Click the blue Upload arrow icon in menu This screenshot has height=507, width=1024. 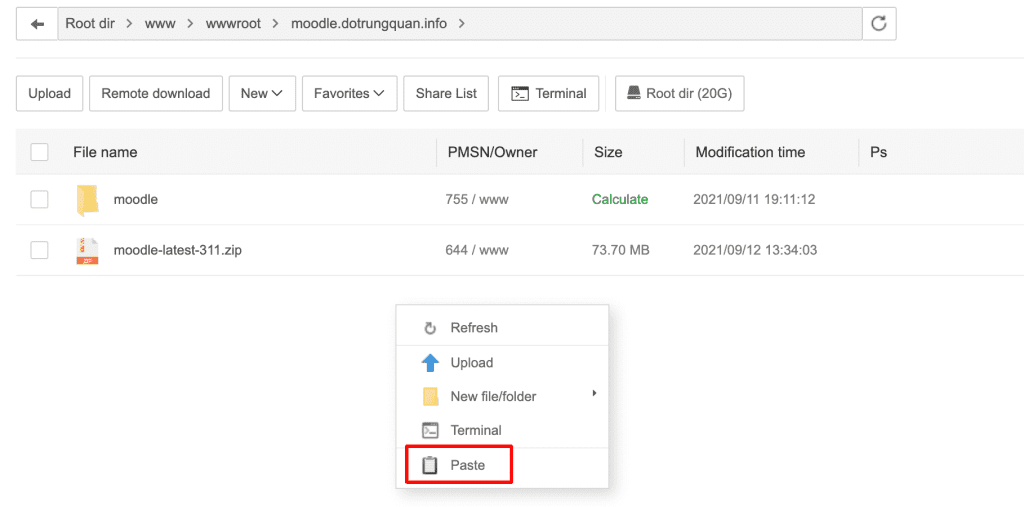(430, 363)
